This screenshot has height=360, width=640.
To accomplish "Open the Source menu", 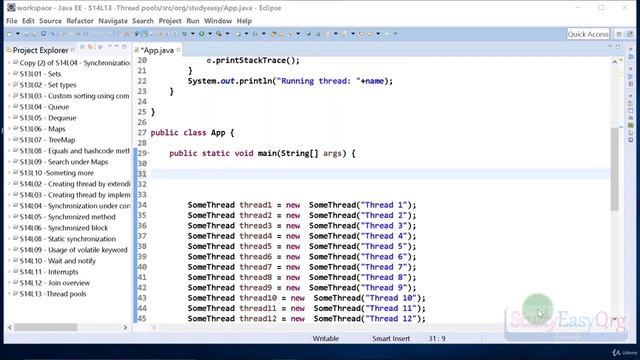I will [50, 21].
